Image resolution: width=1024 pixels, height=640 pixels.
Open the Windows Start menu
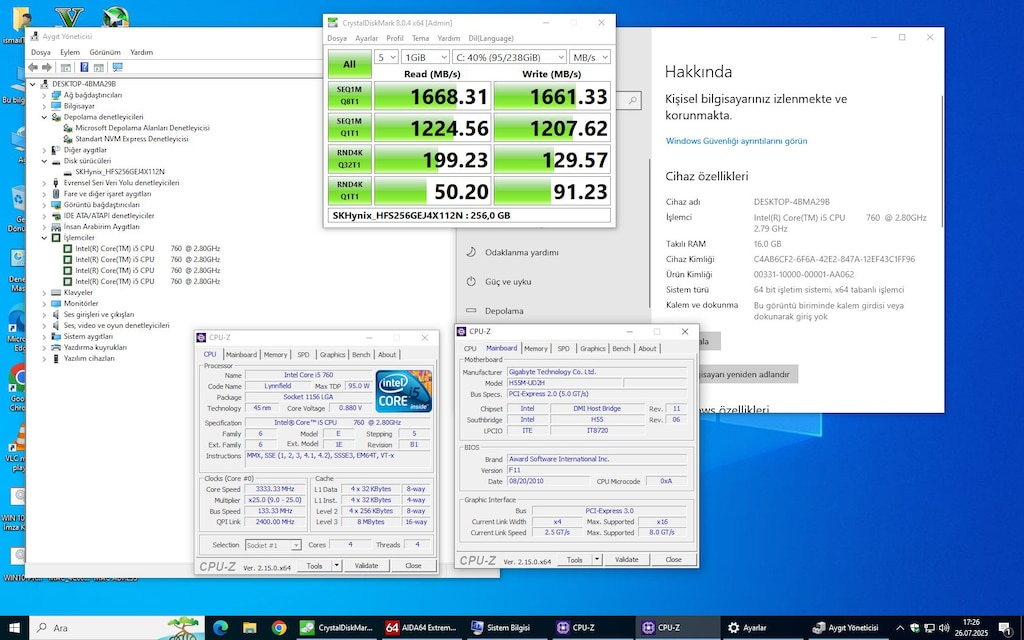click(x=14, y=628)
